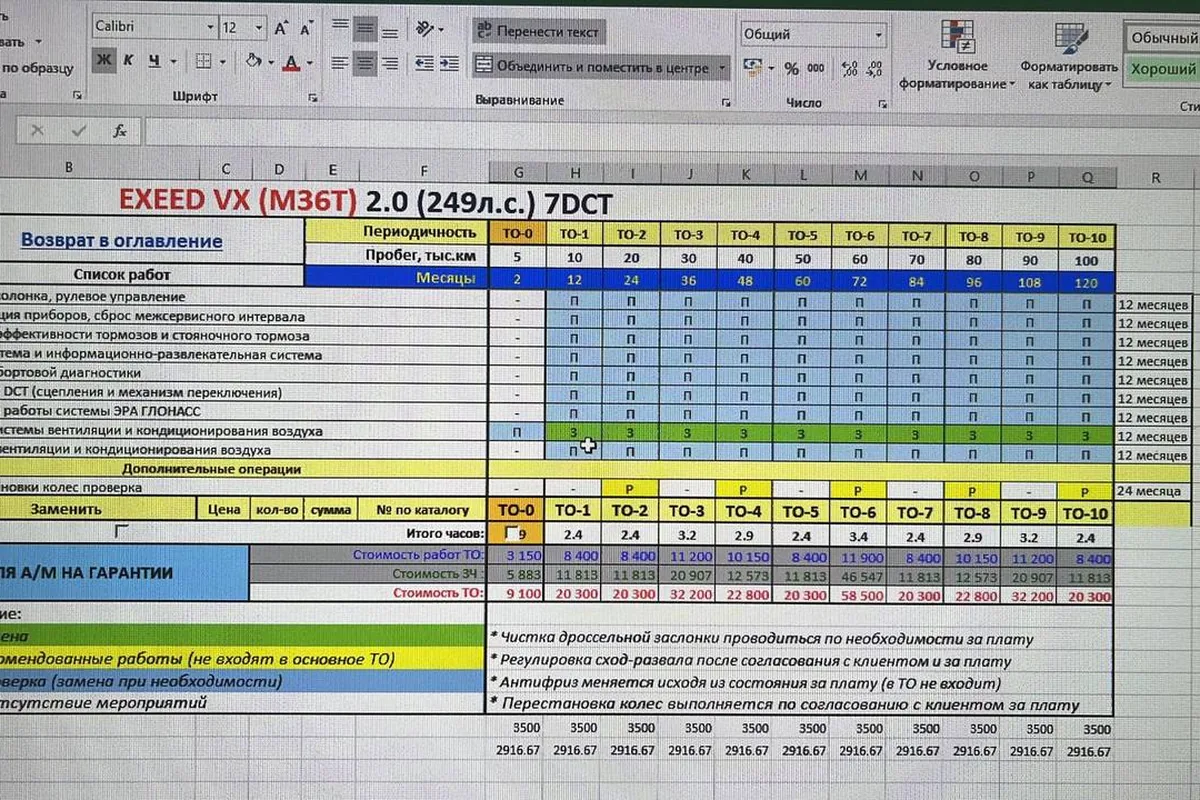Cancel formula entry with the X icon
This screenshot has width=1200, height=800.
tap(38, 131)
